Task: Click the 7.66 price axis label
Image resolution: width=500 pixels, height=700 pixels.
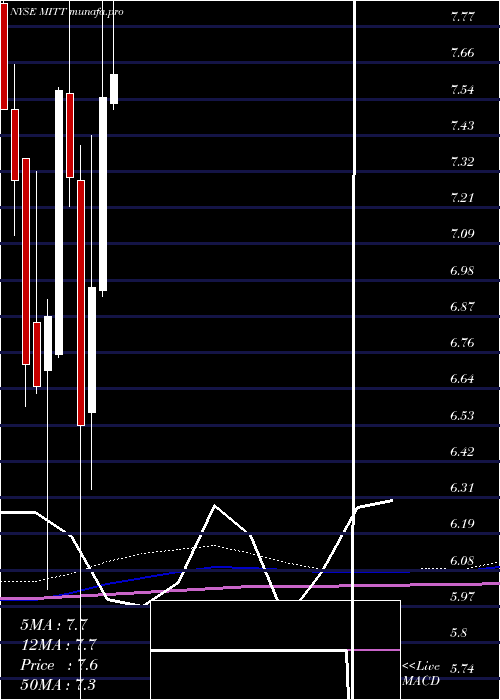Action: 462,54
